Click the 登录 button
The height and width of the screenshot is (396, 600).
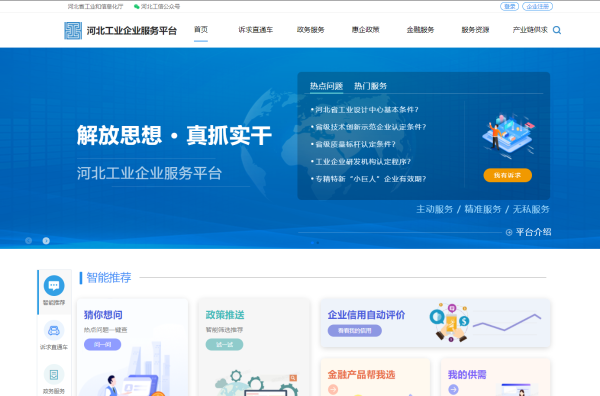click(509, 7)
